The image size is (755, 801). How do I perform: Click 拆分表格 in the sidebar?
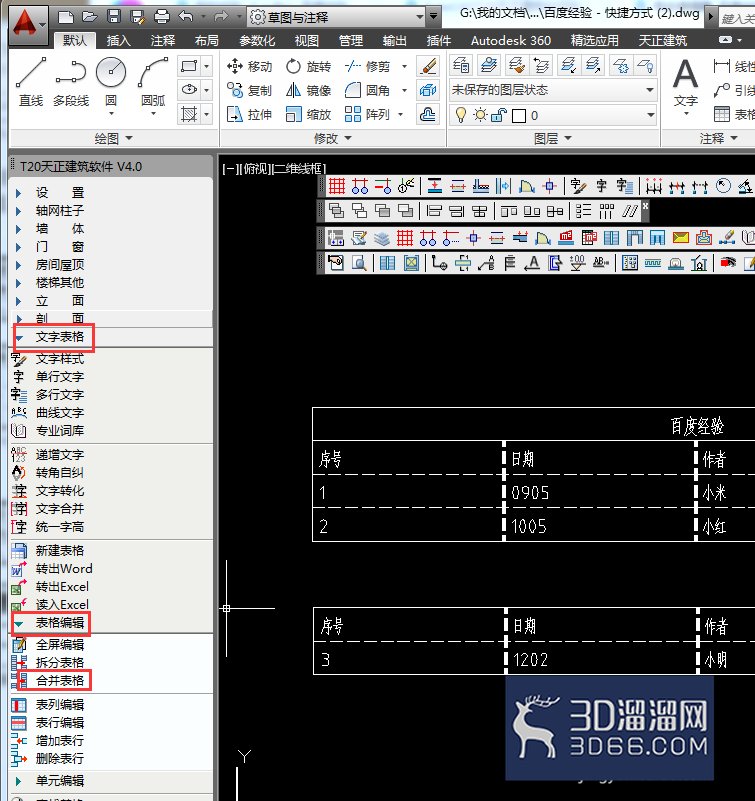(x=60, y=663)
